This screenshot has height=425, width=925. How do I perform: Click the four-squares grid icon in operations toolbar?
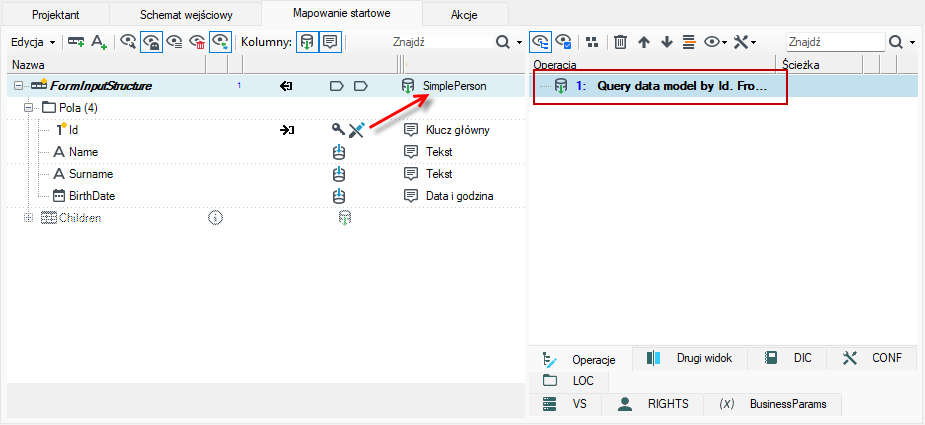(x=592, y=42)
